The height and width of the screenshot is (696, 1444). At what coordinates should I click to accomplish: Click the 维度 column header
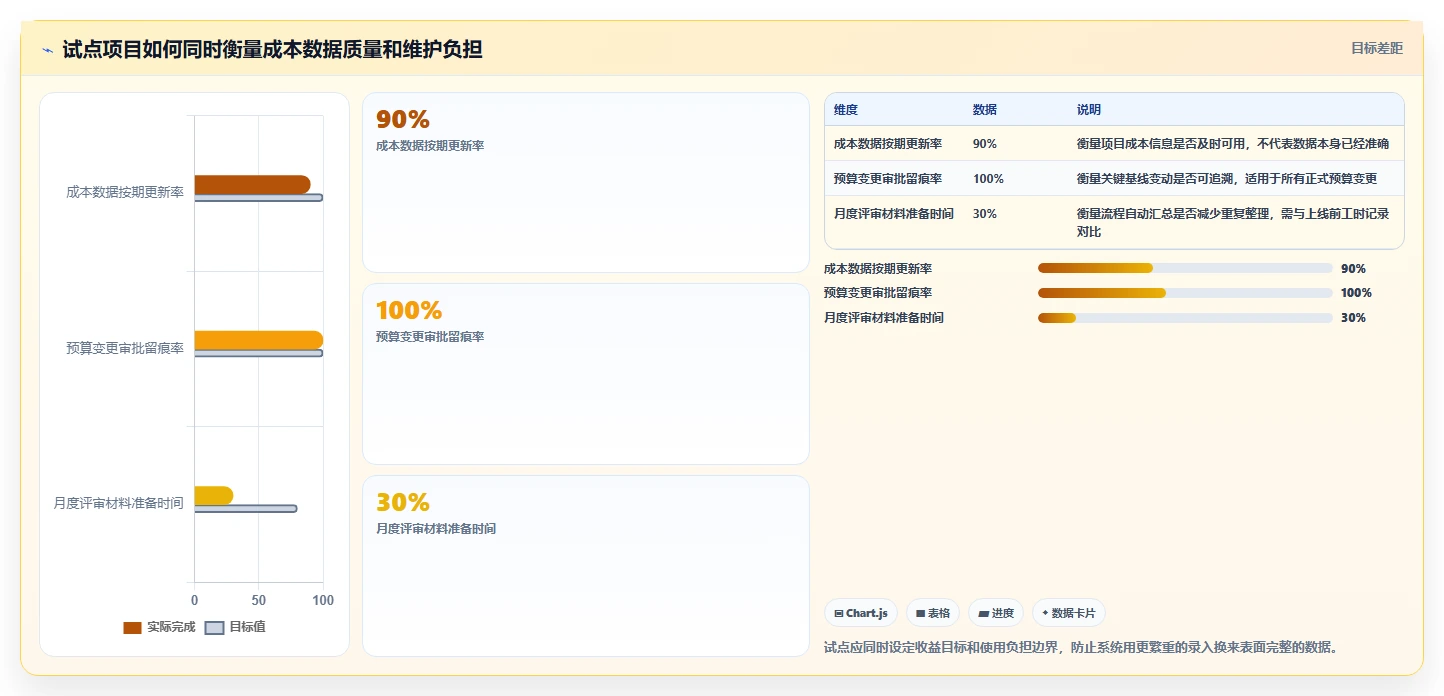846,110
